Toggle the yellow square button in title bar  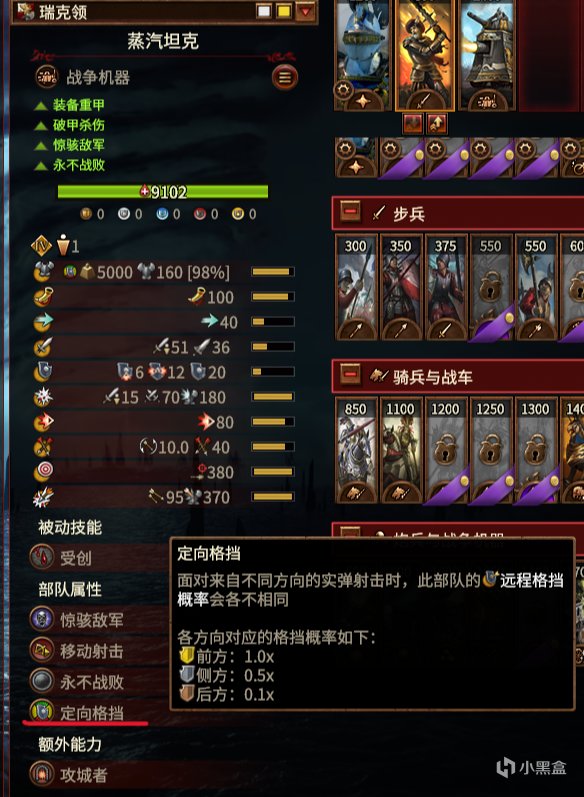284,11
